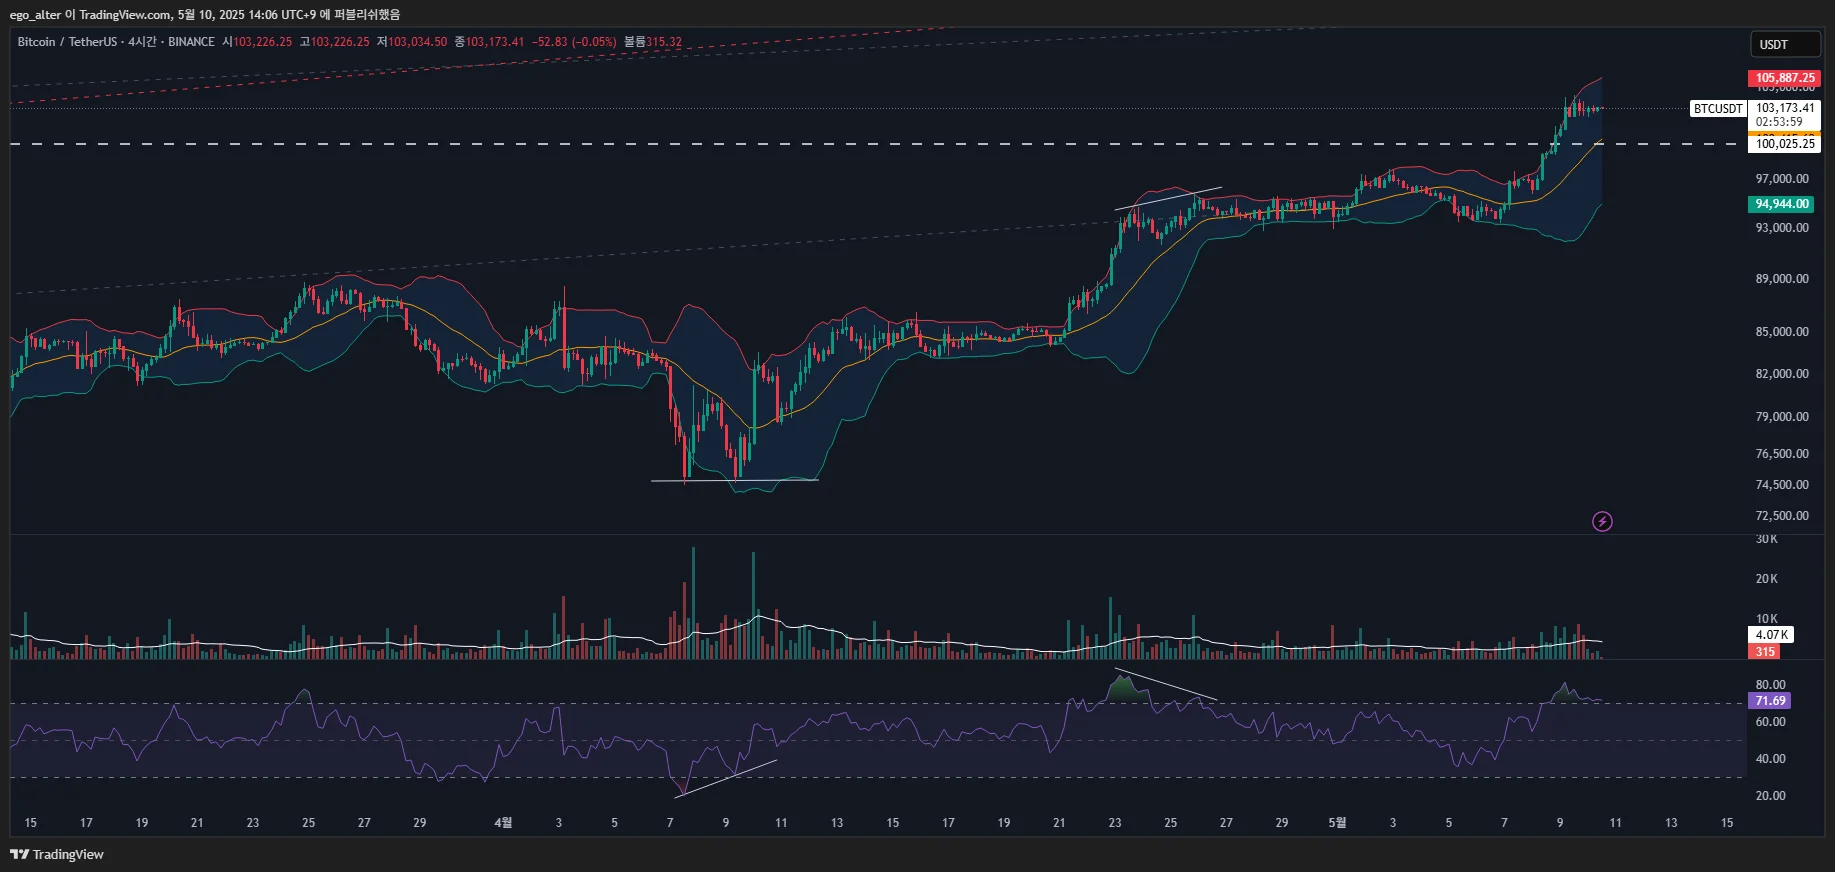Click the 82,000.00 price axis label

(x=1782, y=374)
